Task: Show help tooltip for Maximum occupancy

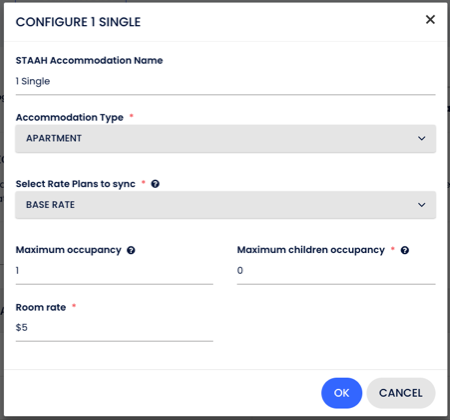Action: tap(131, 250)
